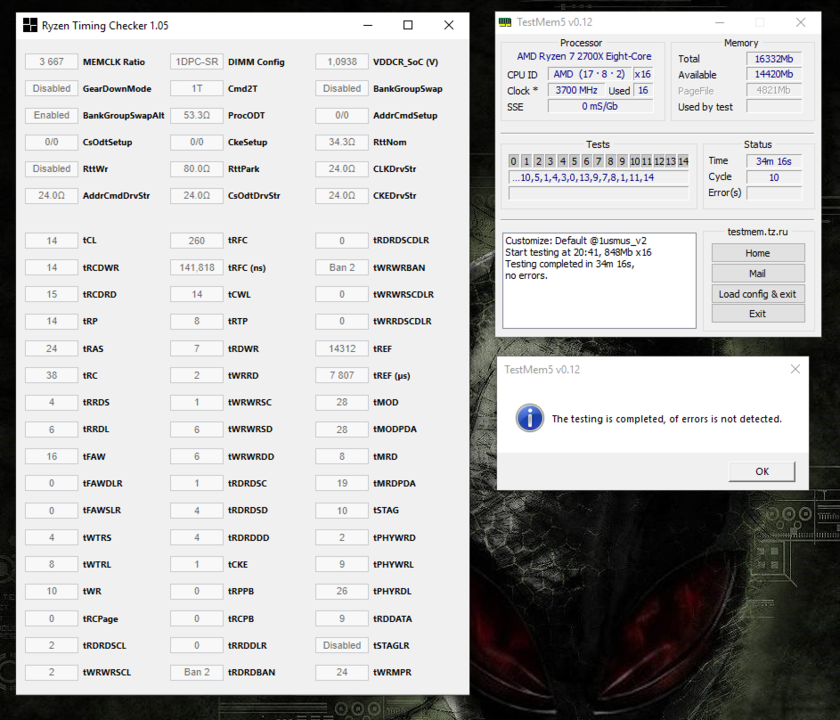Click the tCKE value field
The width and height of the screenshot is (840, 720).
click(x=197, y=564)
